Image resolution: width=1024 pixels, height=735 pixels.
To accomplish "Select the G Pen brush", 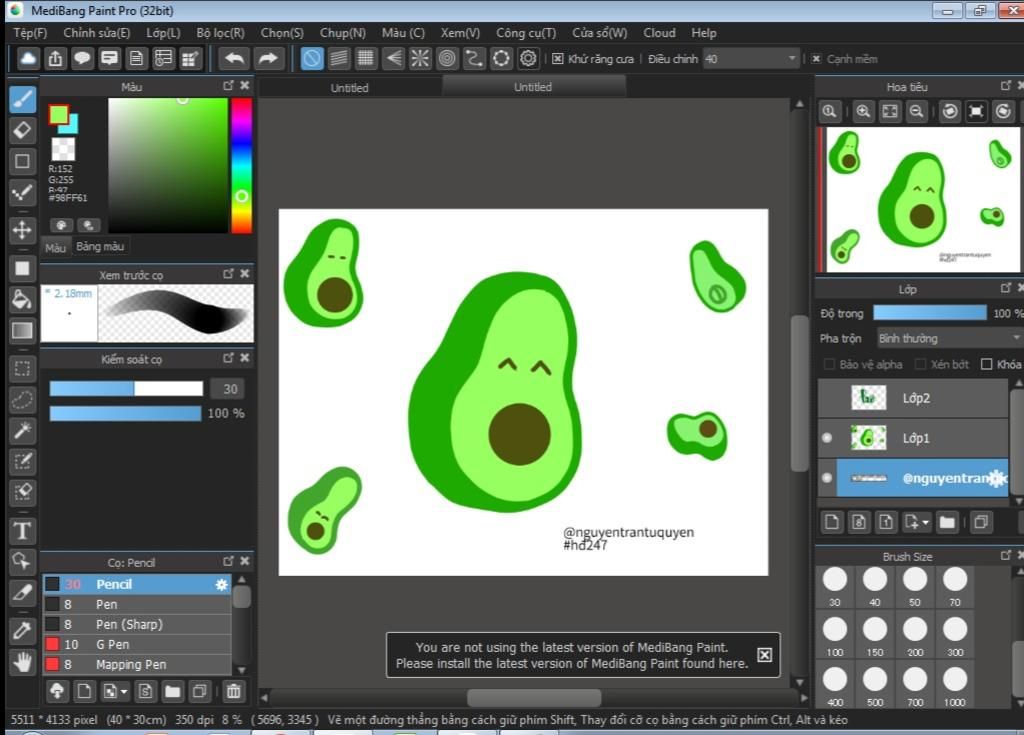I will [137, 644].
